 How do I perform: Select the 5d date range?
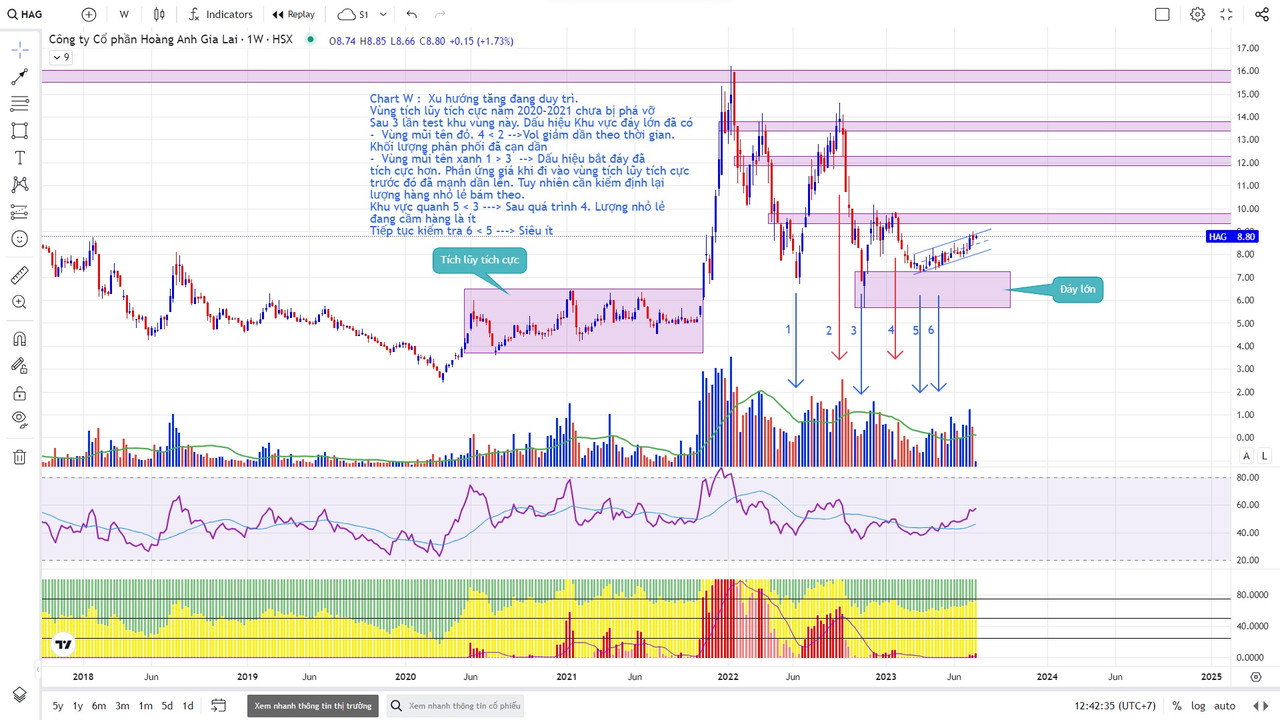[167, 706]
